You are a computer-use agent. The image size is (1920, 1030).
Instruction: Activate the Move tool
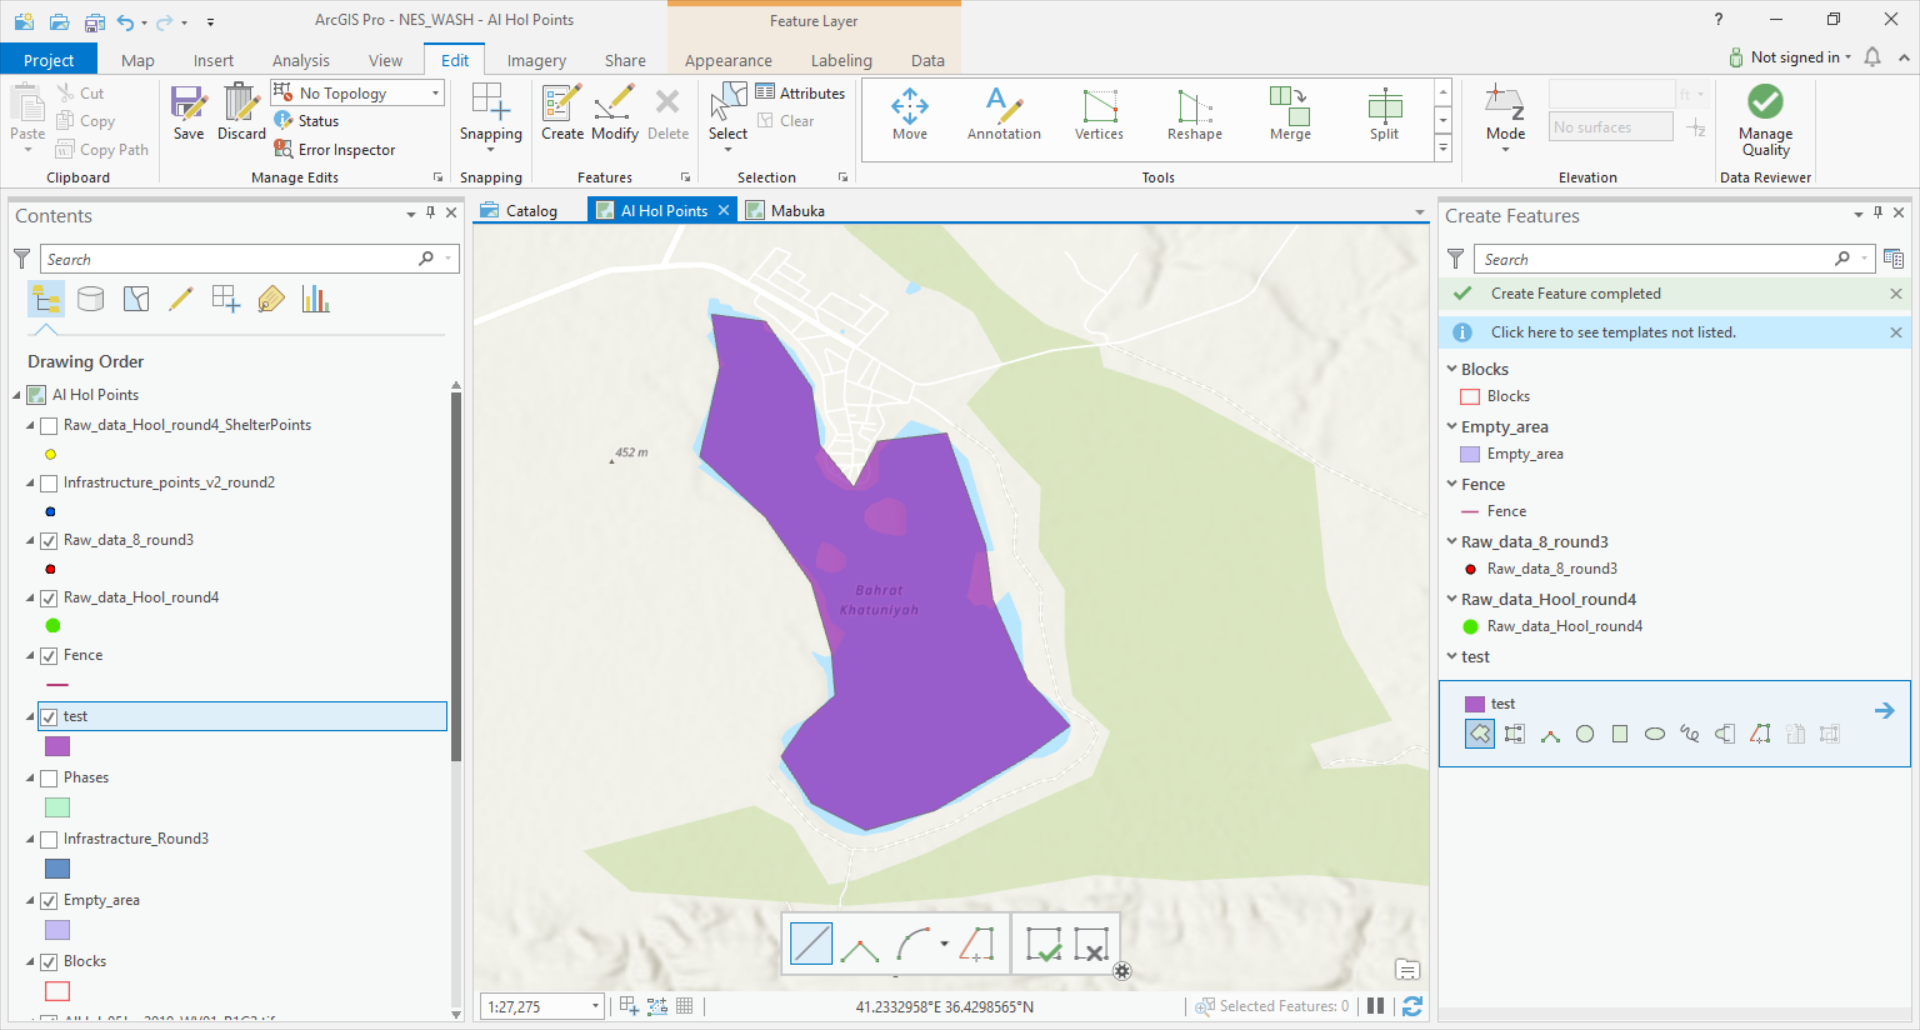pyautogui.click(x=910, y=113)
